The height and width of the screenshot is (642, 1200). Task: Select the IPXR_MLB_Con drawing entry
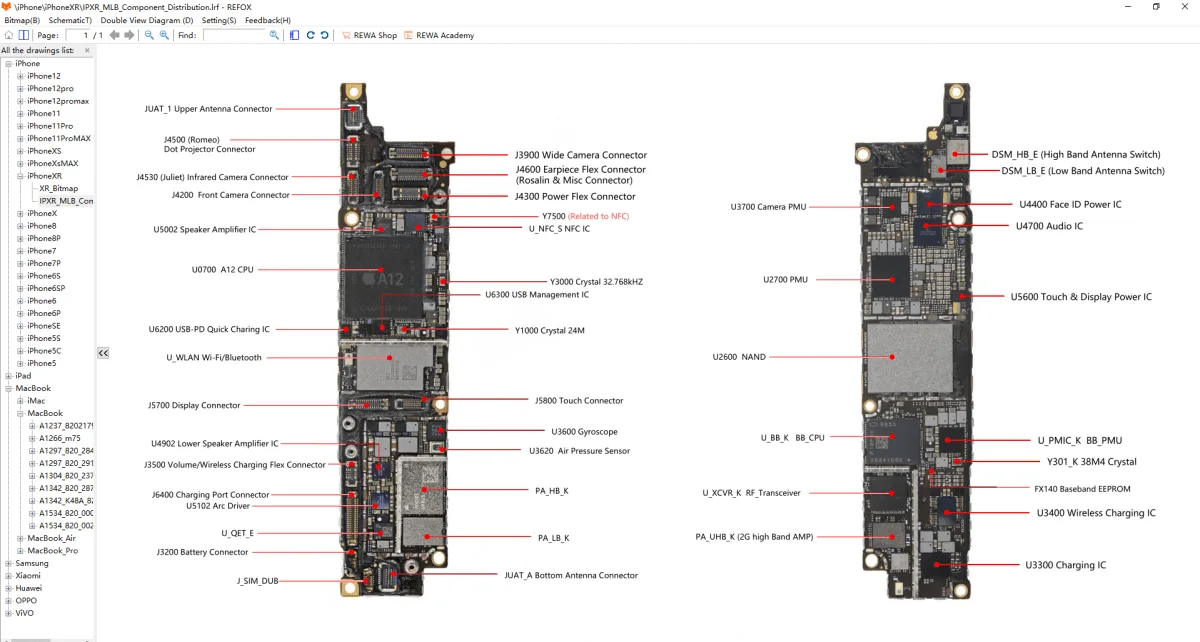66,201
